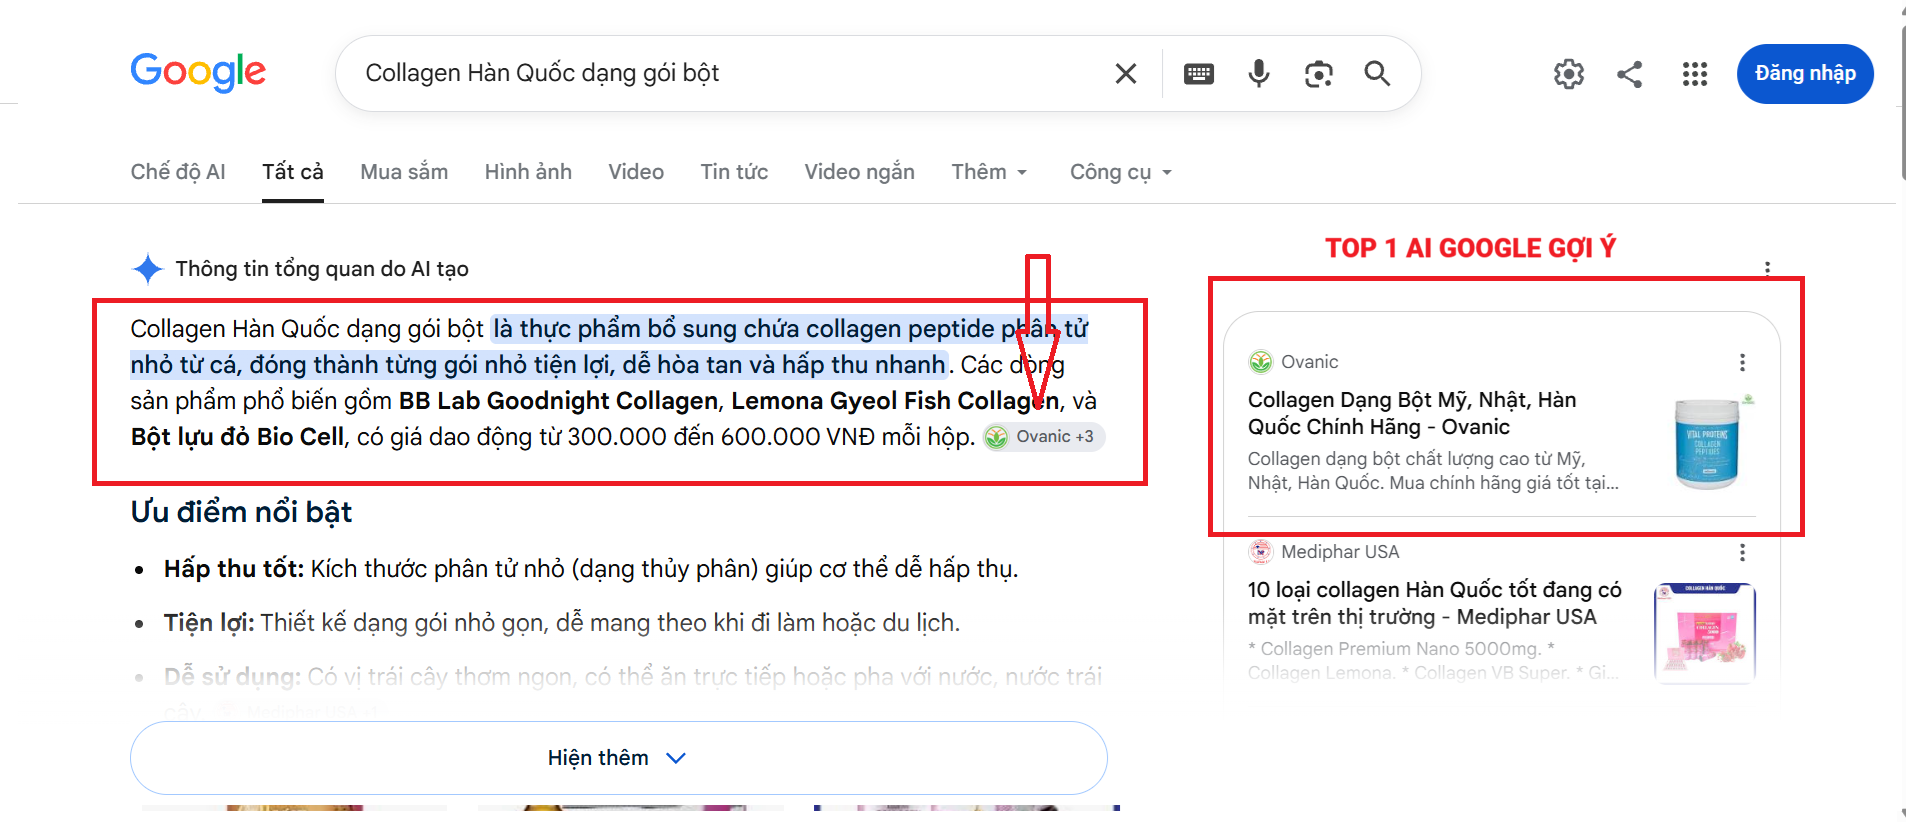Expand the AI overview with Hiện thêm
The width and height of the screenshot is (1906, 822).
pos(618,758)
